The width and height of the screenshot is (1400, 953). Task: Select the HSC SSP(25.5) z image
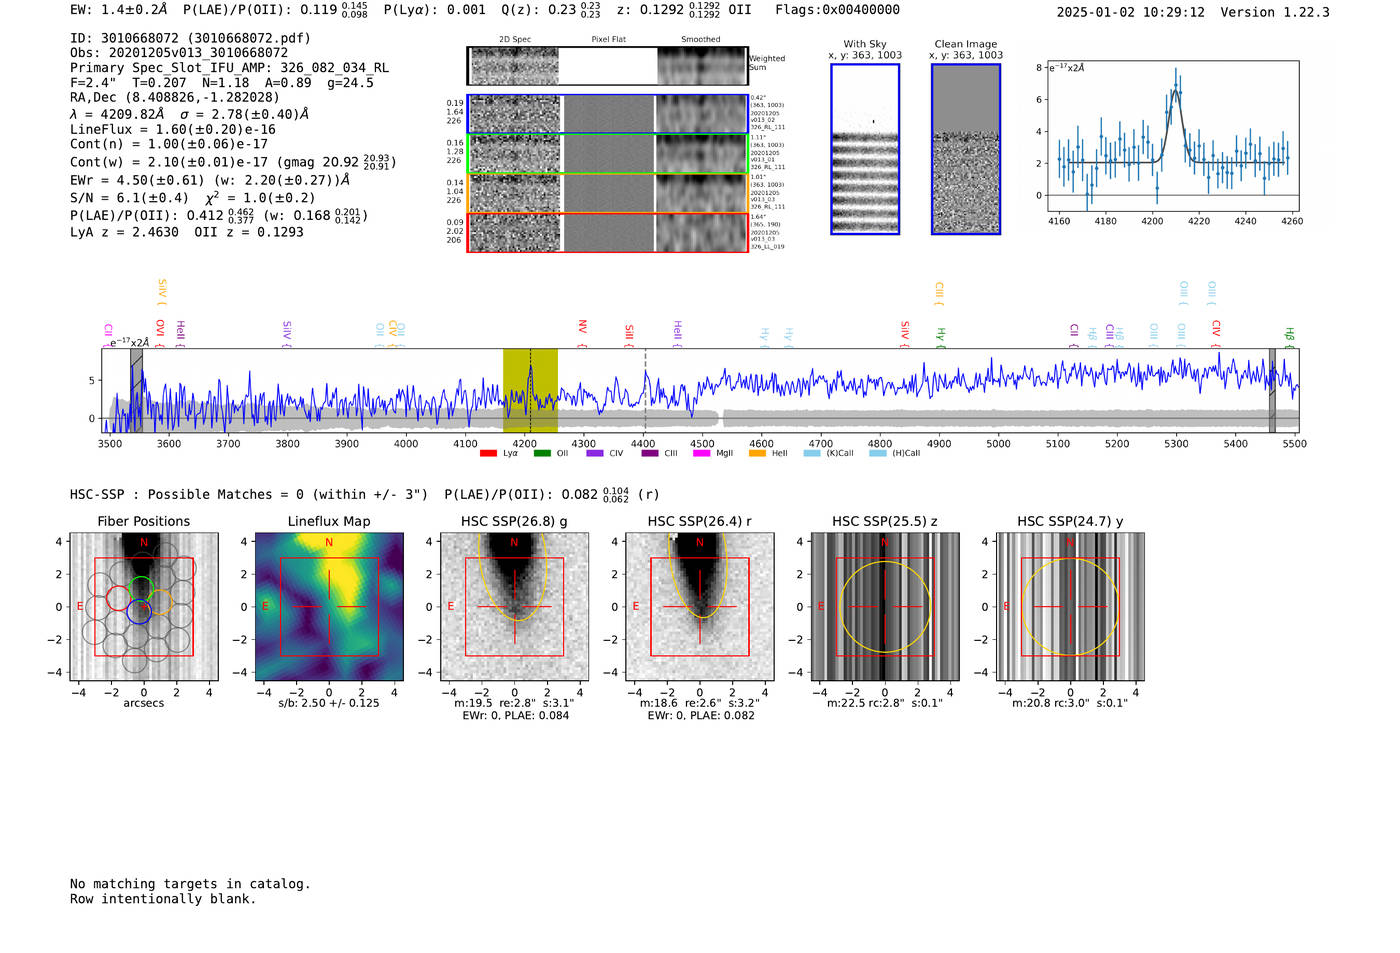coord(885,607)
